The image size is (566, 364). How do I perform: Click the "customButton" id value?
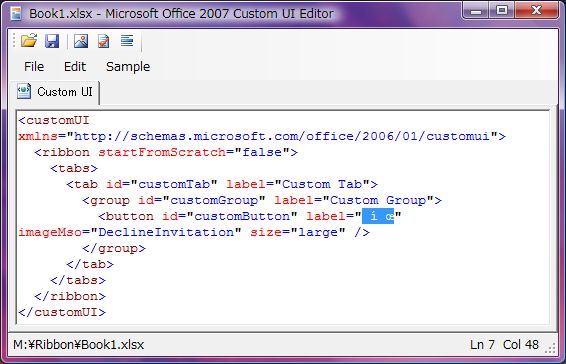242,216
